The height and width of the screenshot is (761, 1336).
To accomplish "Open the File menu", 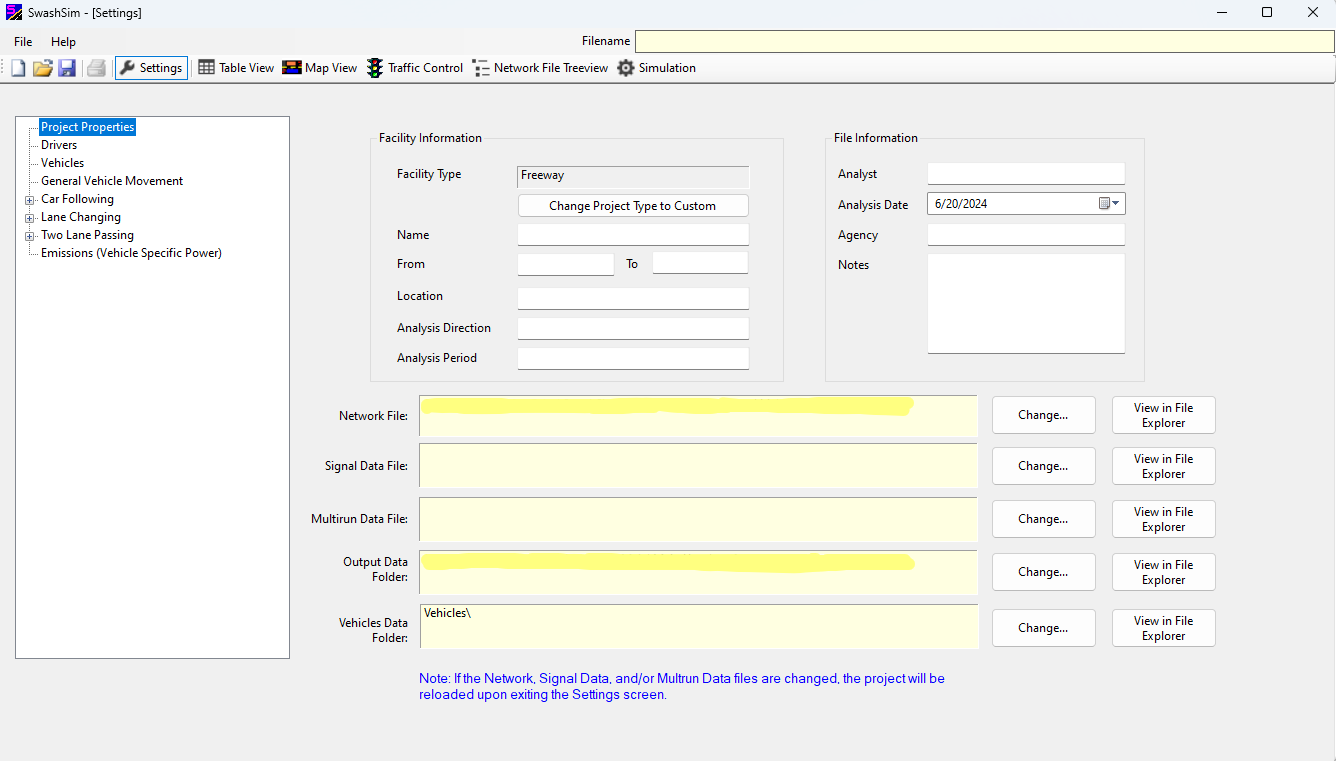I will click(x=23, y=42).
